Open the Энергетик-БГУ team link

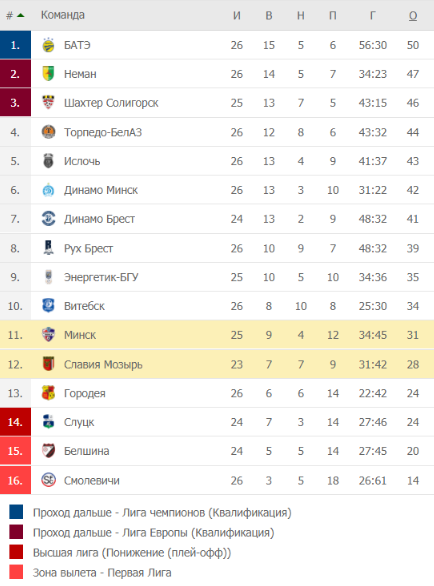tap(101, 277)
